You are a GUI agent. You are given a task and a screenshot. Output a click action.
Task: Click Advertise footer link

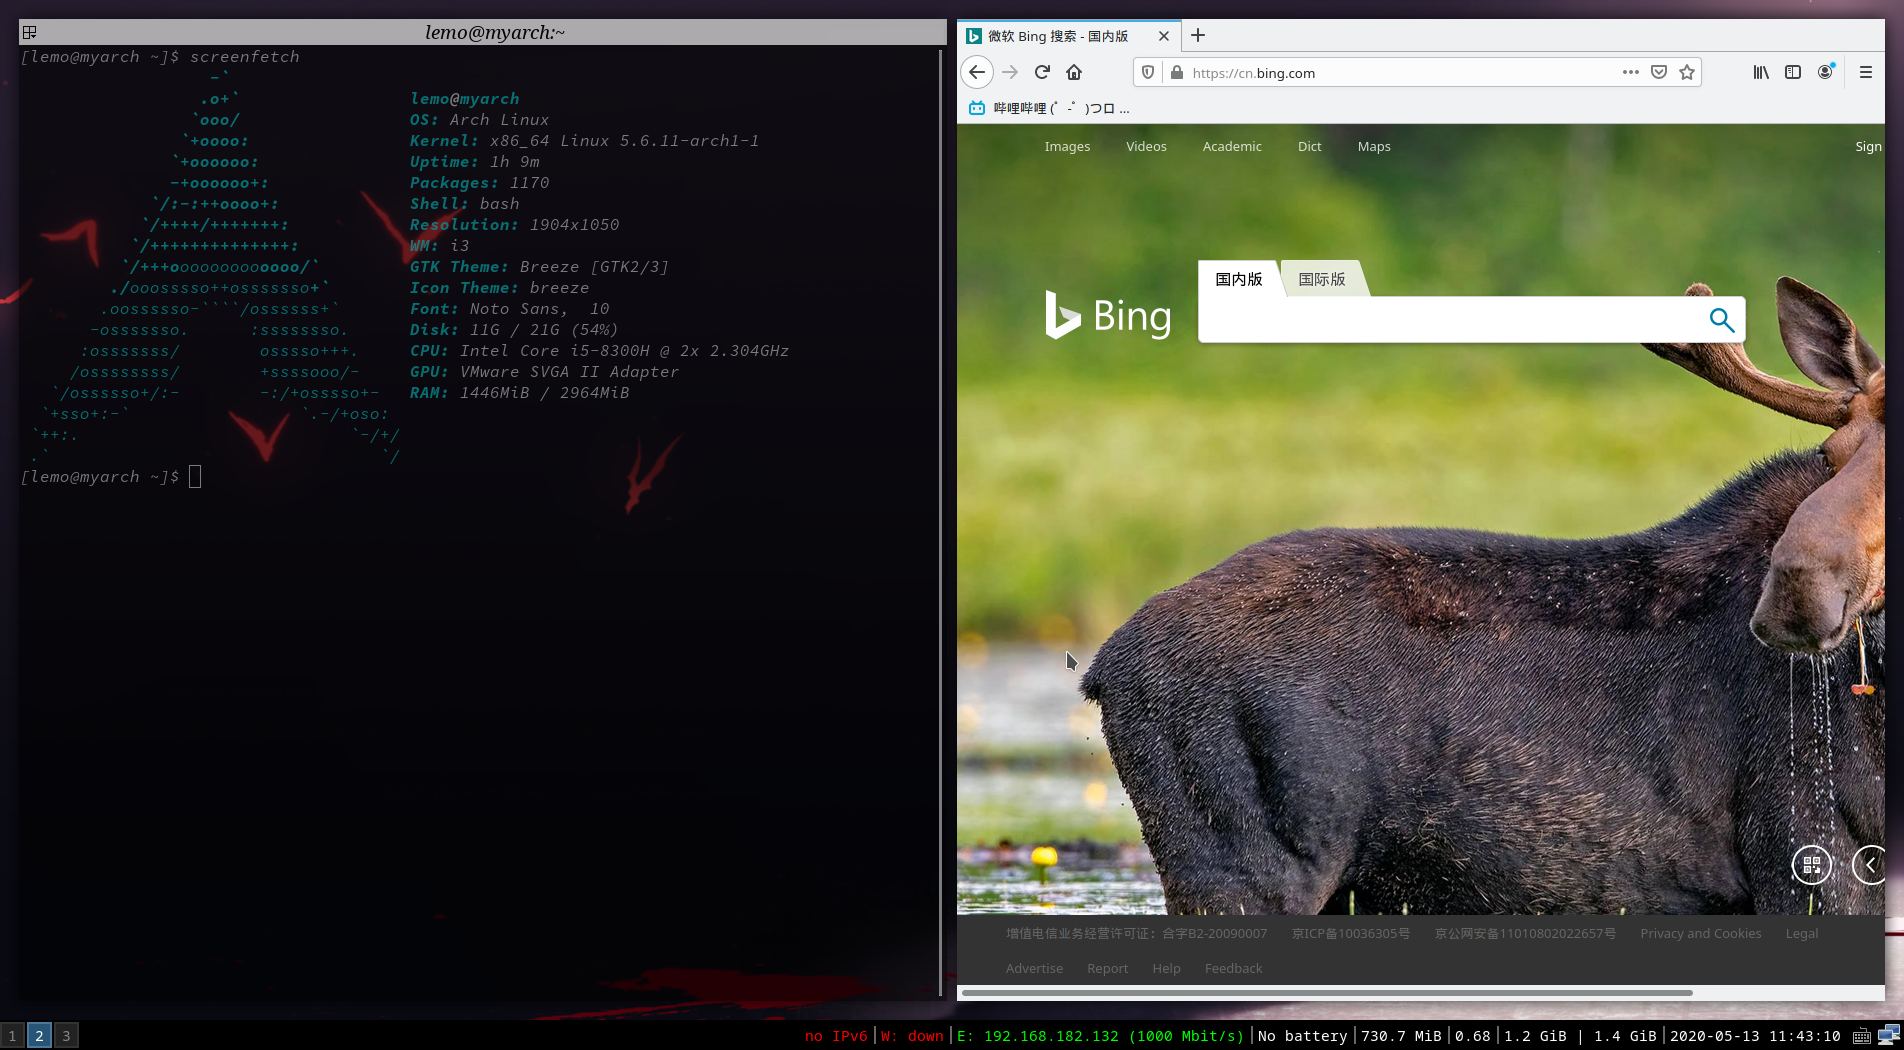pos(1034,968)
